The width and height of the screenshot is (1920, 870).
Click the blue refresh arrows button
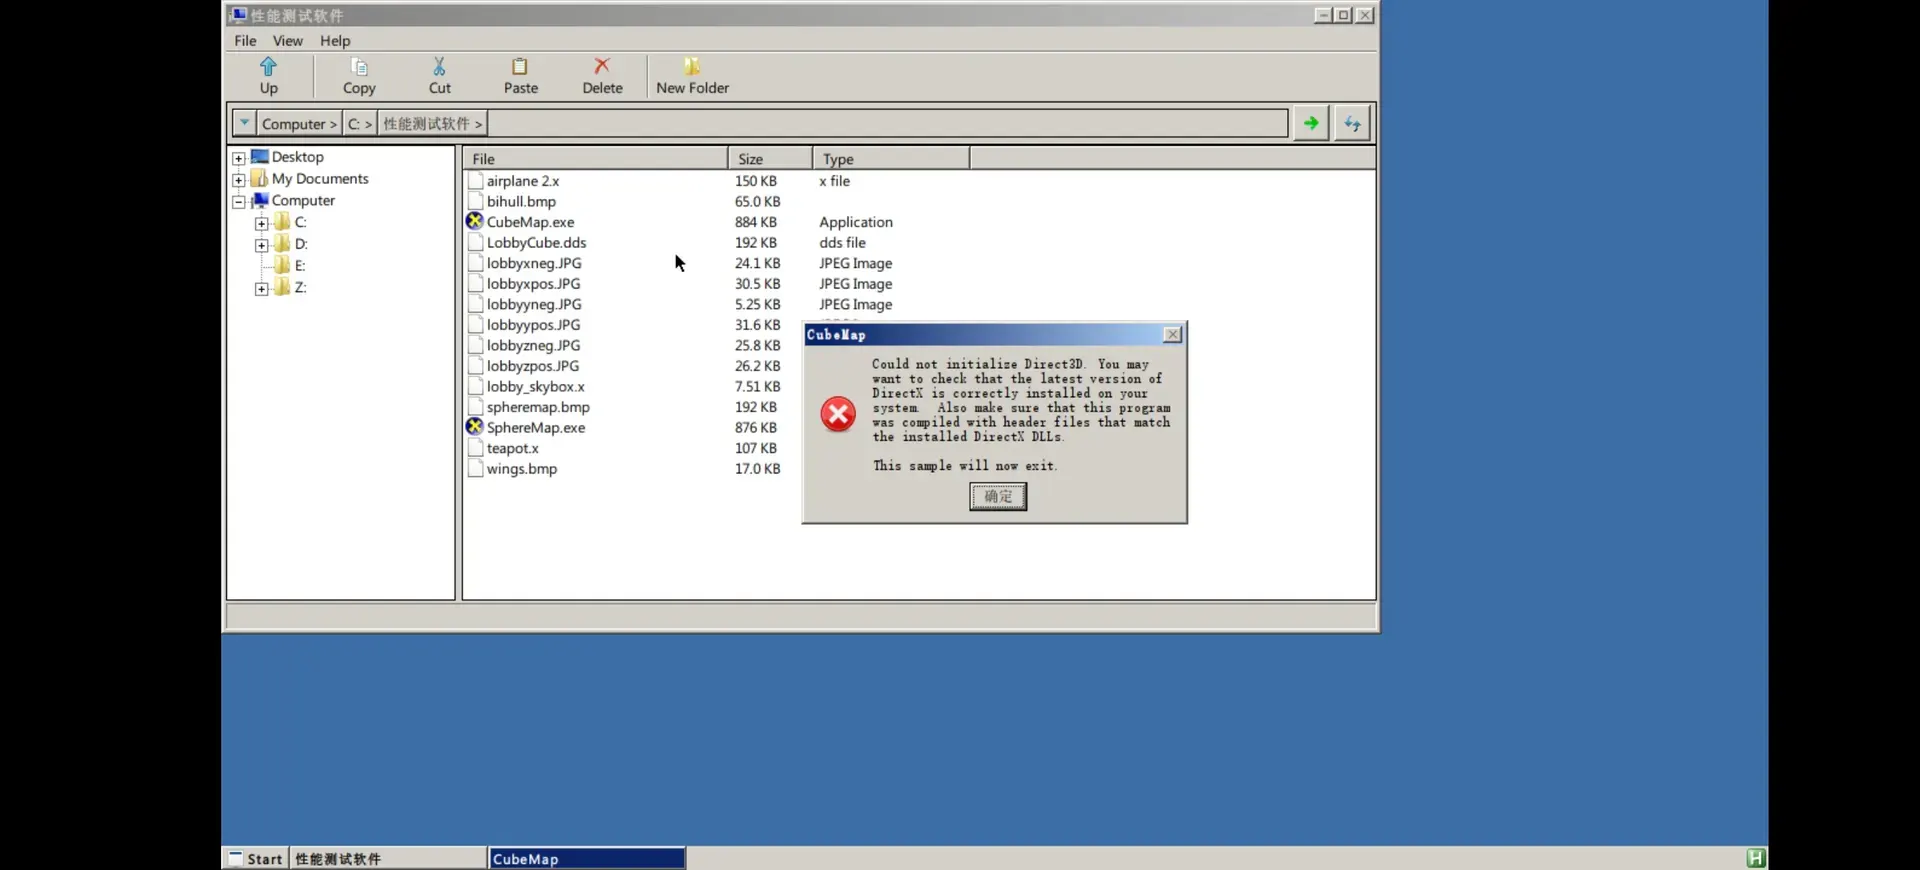click(1352, 123)
